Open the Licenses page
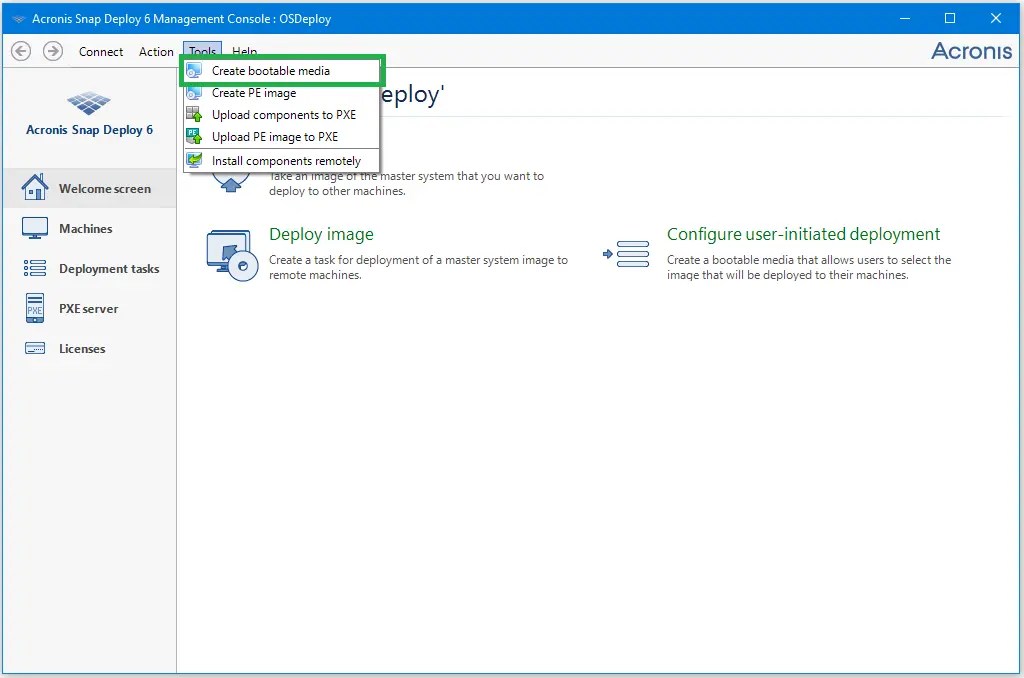The height and width of the screenshot is (678, 1024). pyautogui.click(x=89, y=348)
